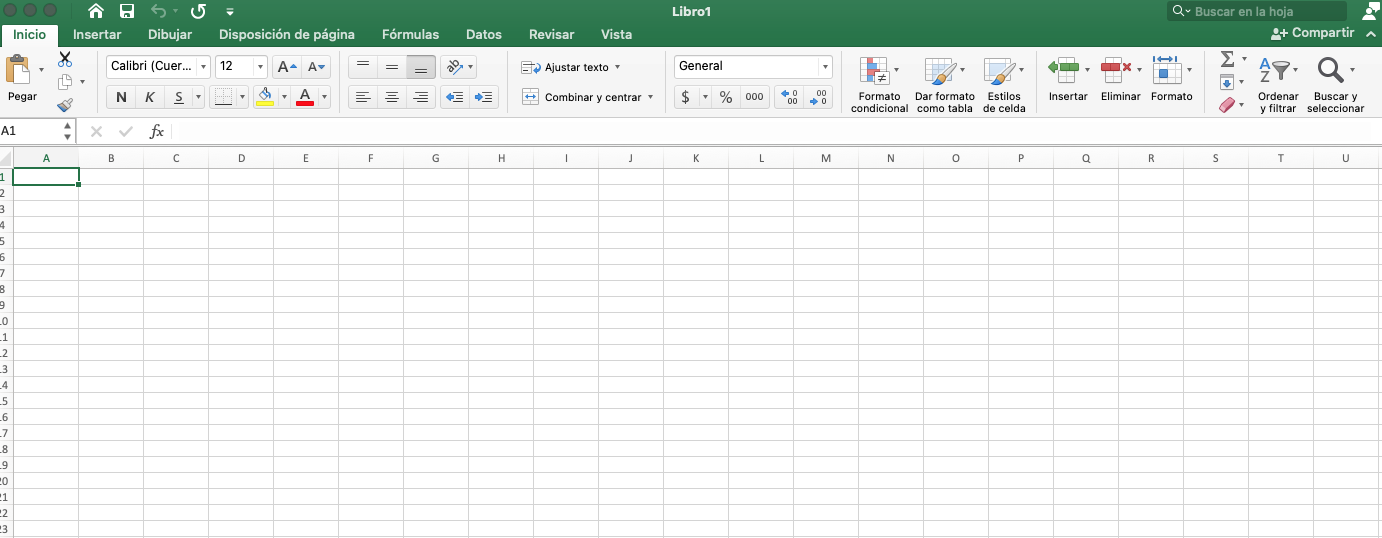Switch to the Fórmulas tab
1382x538 pixels.
tap(410, 34)
